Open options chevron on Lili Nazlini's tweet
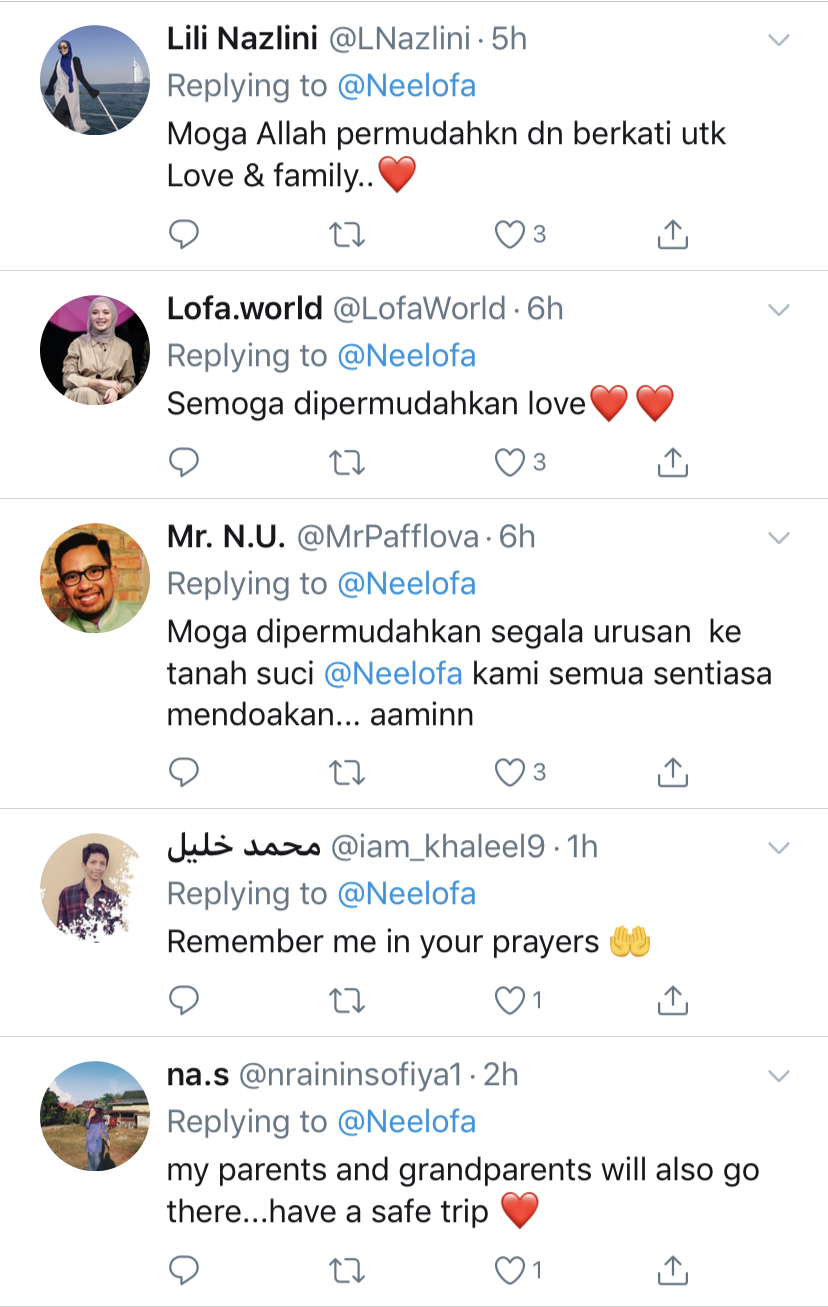The image size is (828, 1307). click(x=778, y=40)
